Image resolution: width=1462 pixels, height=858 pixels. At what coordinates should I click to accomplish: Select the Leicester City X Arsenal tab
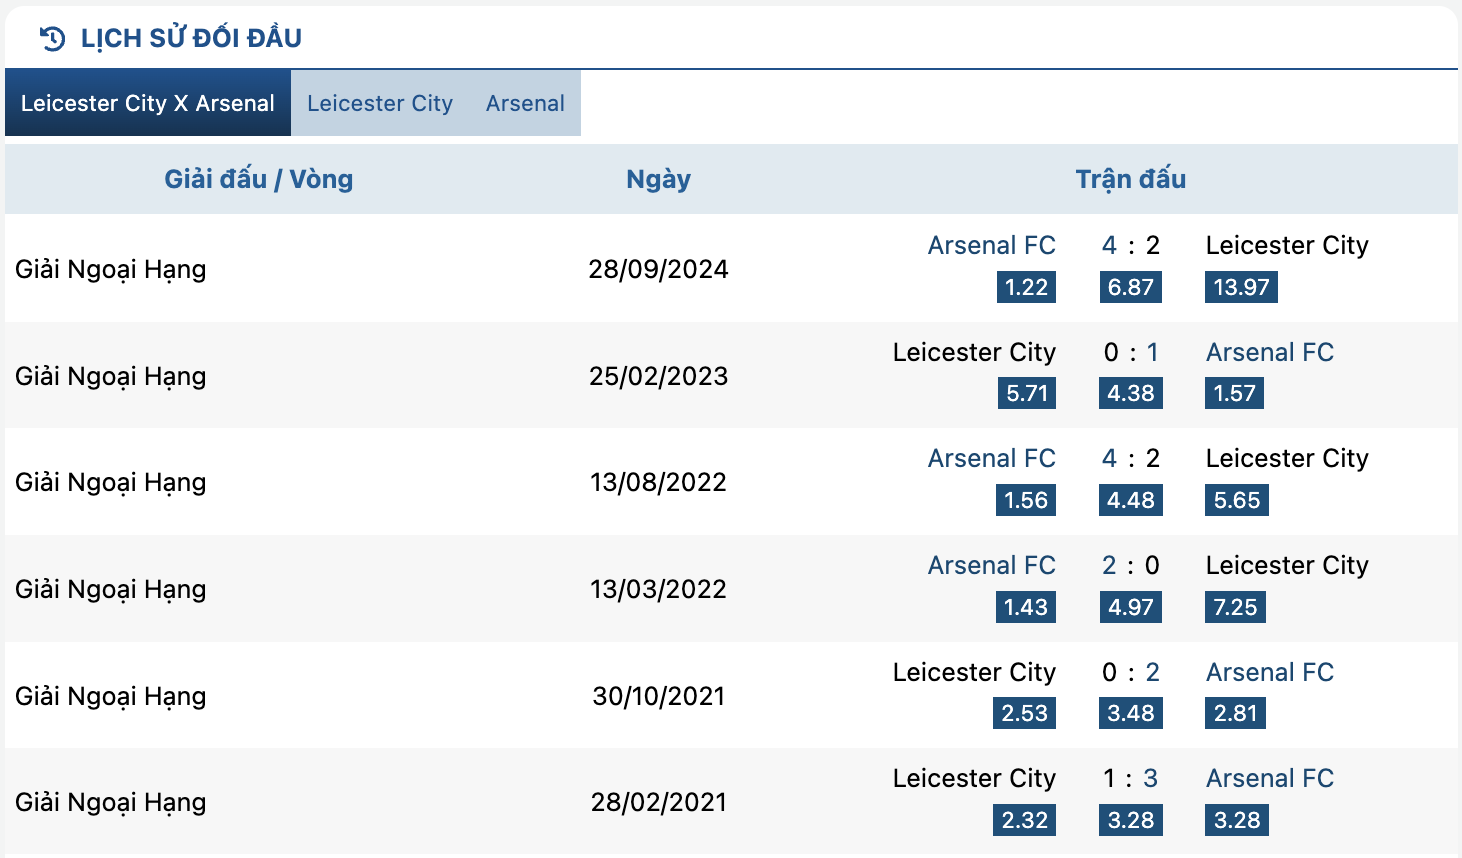tap(148, 103)
